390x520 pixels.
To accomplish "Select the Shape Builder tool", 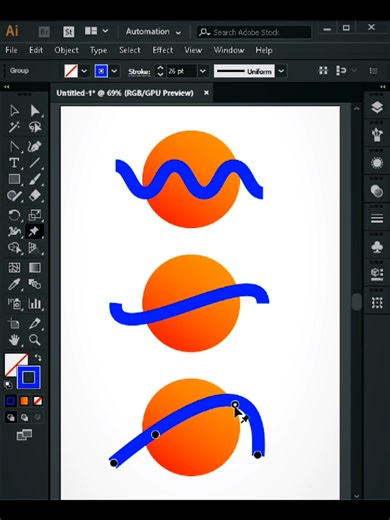I will pos(14,248).
